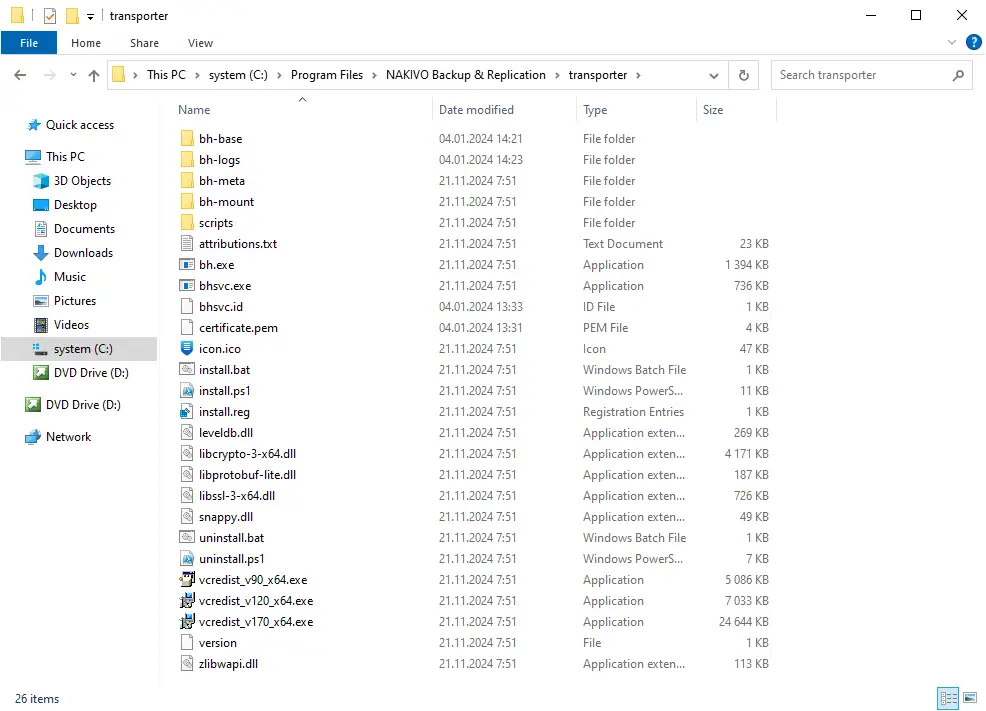The width and height of the screenshot is (986, 711).
Task: Expand chevron after Program Files breadcrumb
Action: [374, 75]
